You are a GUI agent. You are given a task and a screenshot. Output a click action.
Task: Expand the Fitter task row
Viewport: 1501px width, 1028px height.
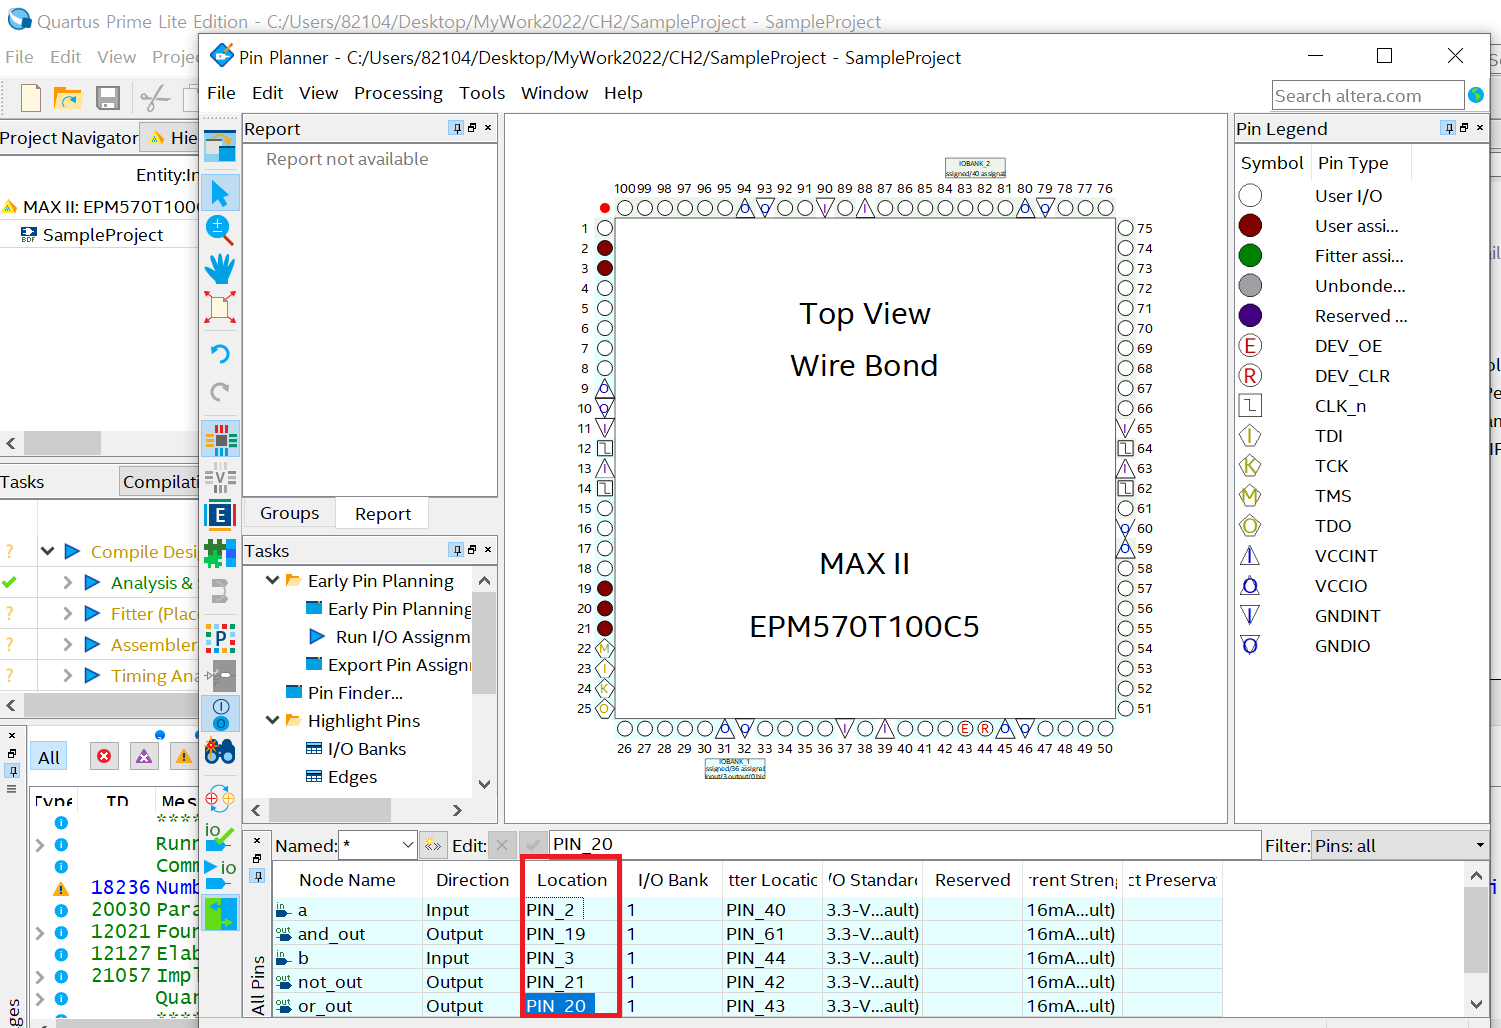click(x=67, y=613)
